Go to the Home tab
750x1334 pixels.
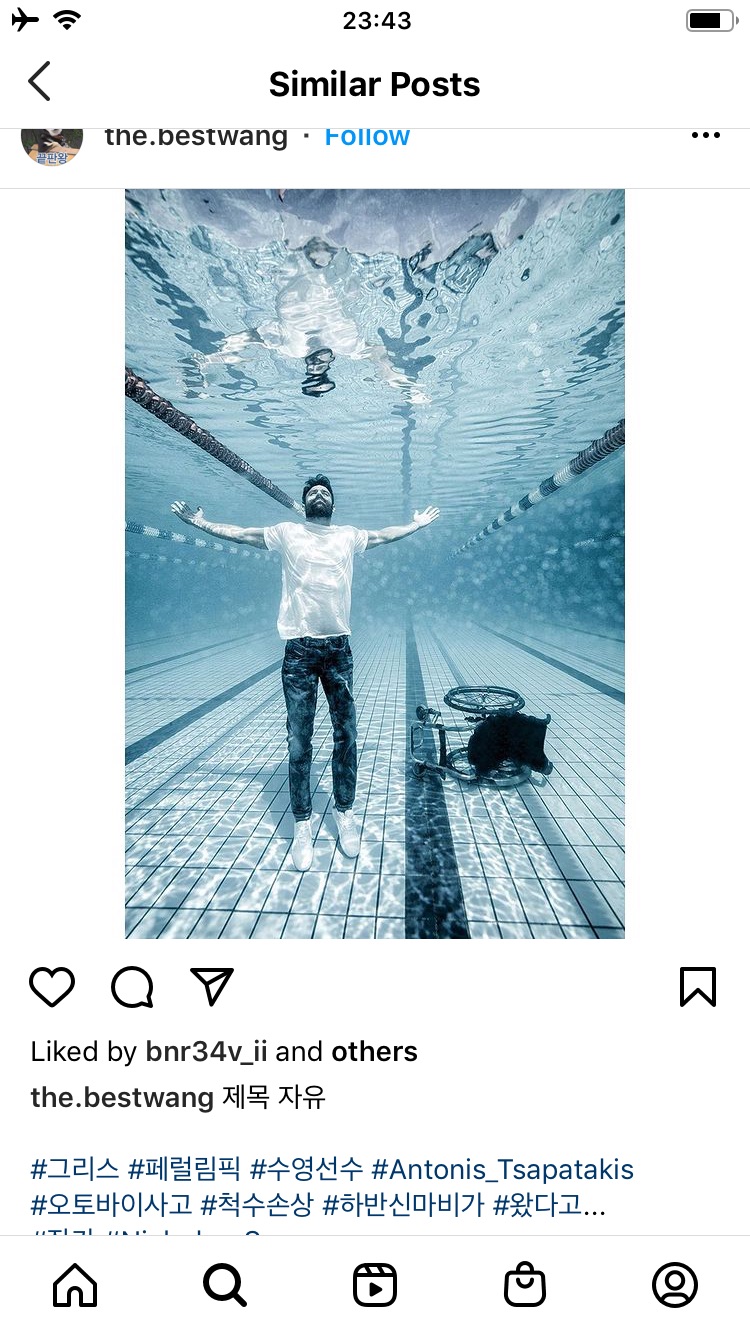tap(75, 1285)
